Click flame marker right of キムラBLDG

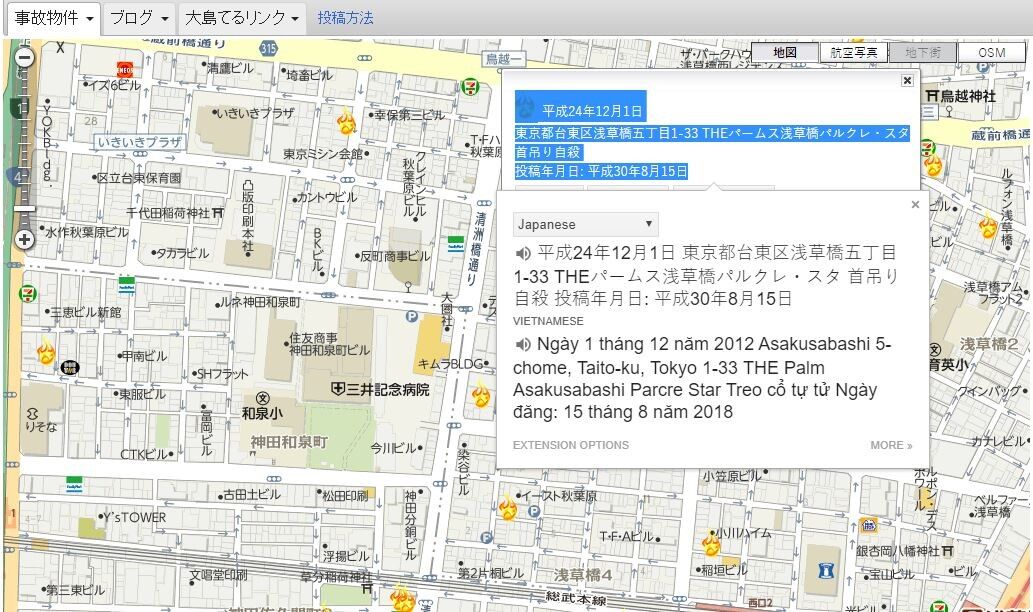481,395
